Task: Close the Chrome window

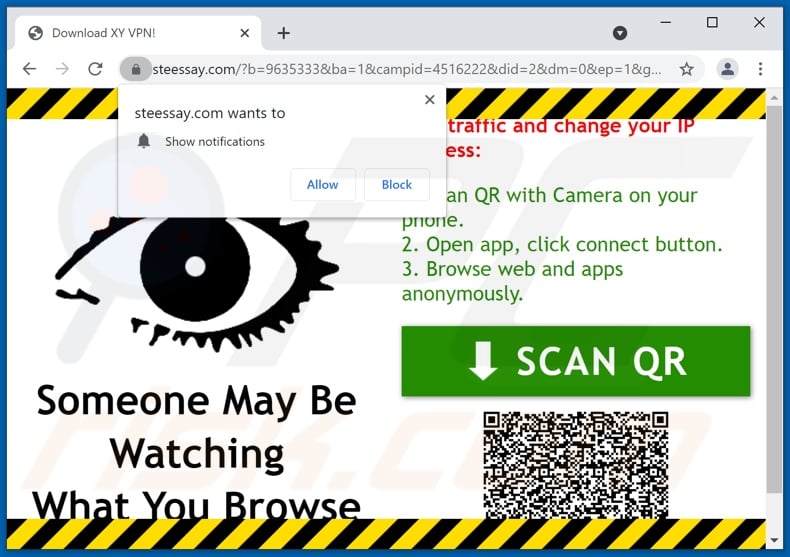Action: coord(759,23)
